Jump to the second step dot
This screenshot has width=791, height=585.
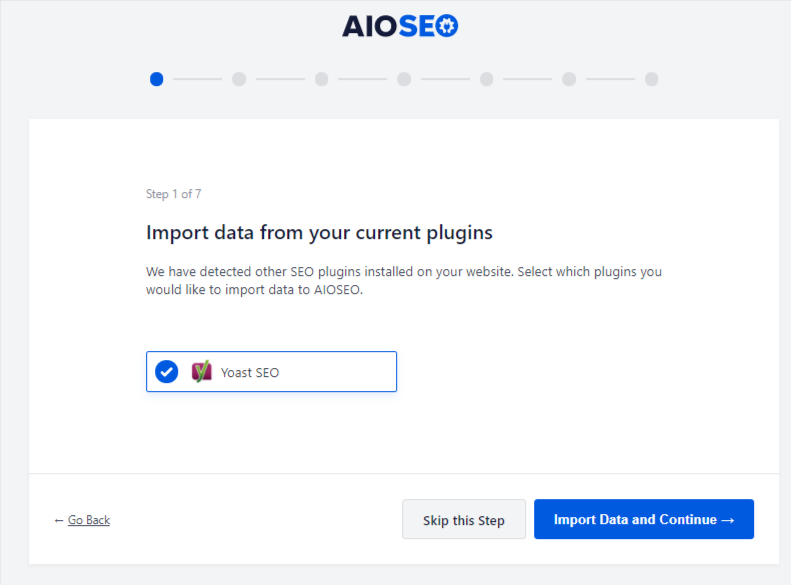239,79
